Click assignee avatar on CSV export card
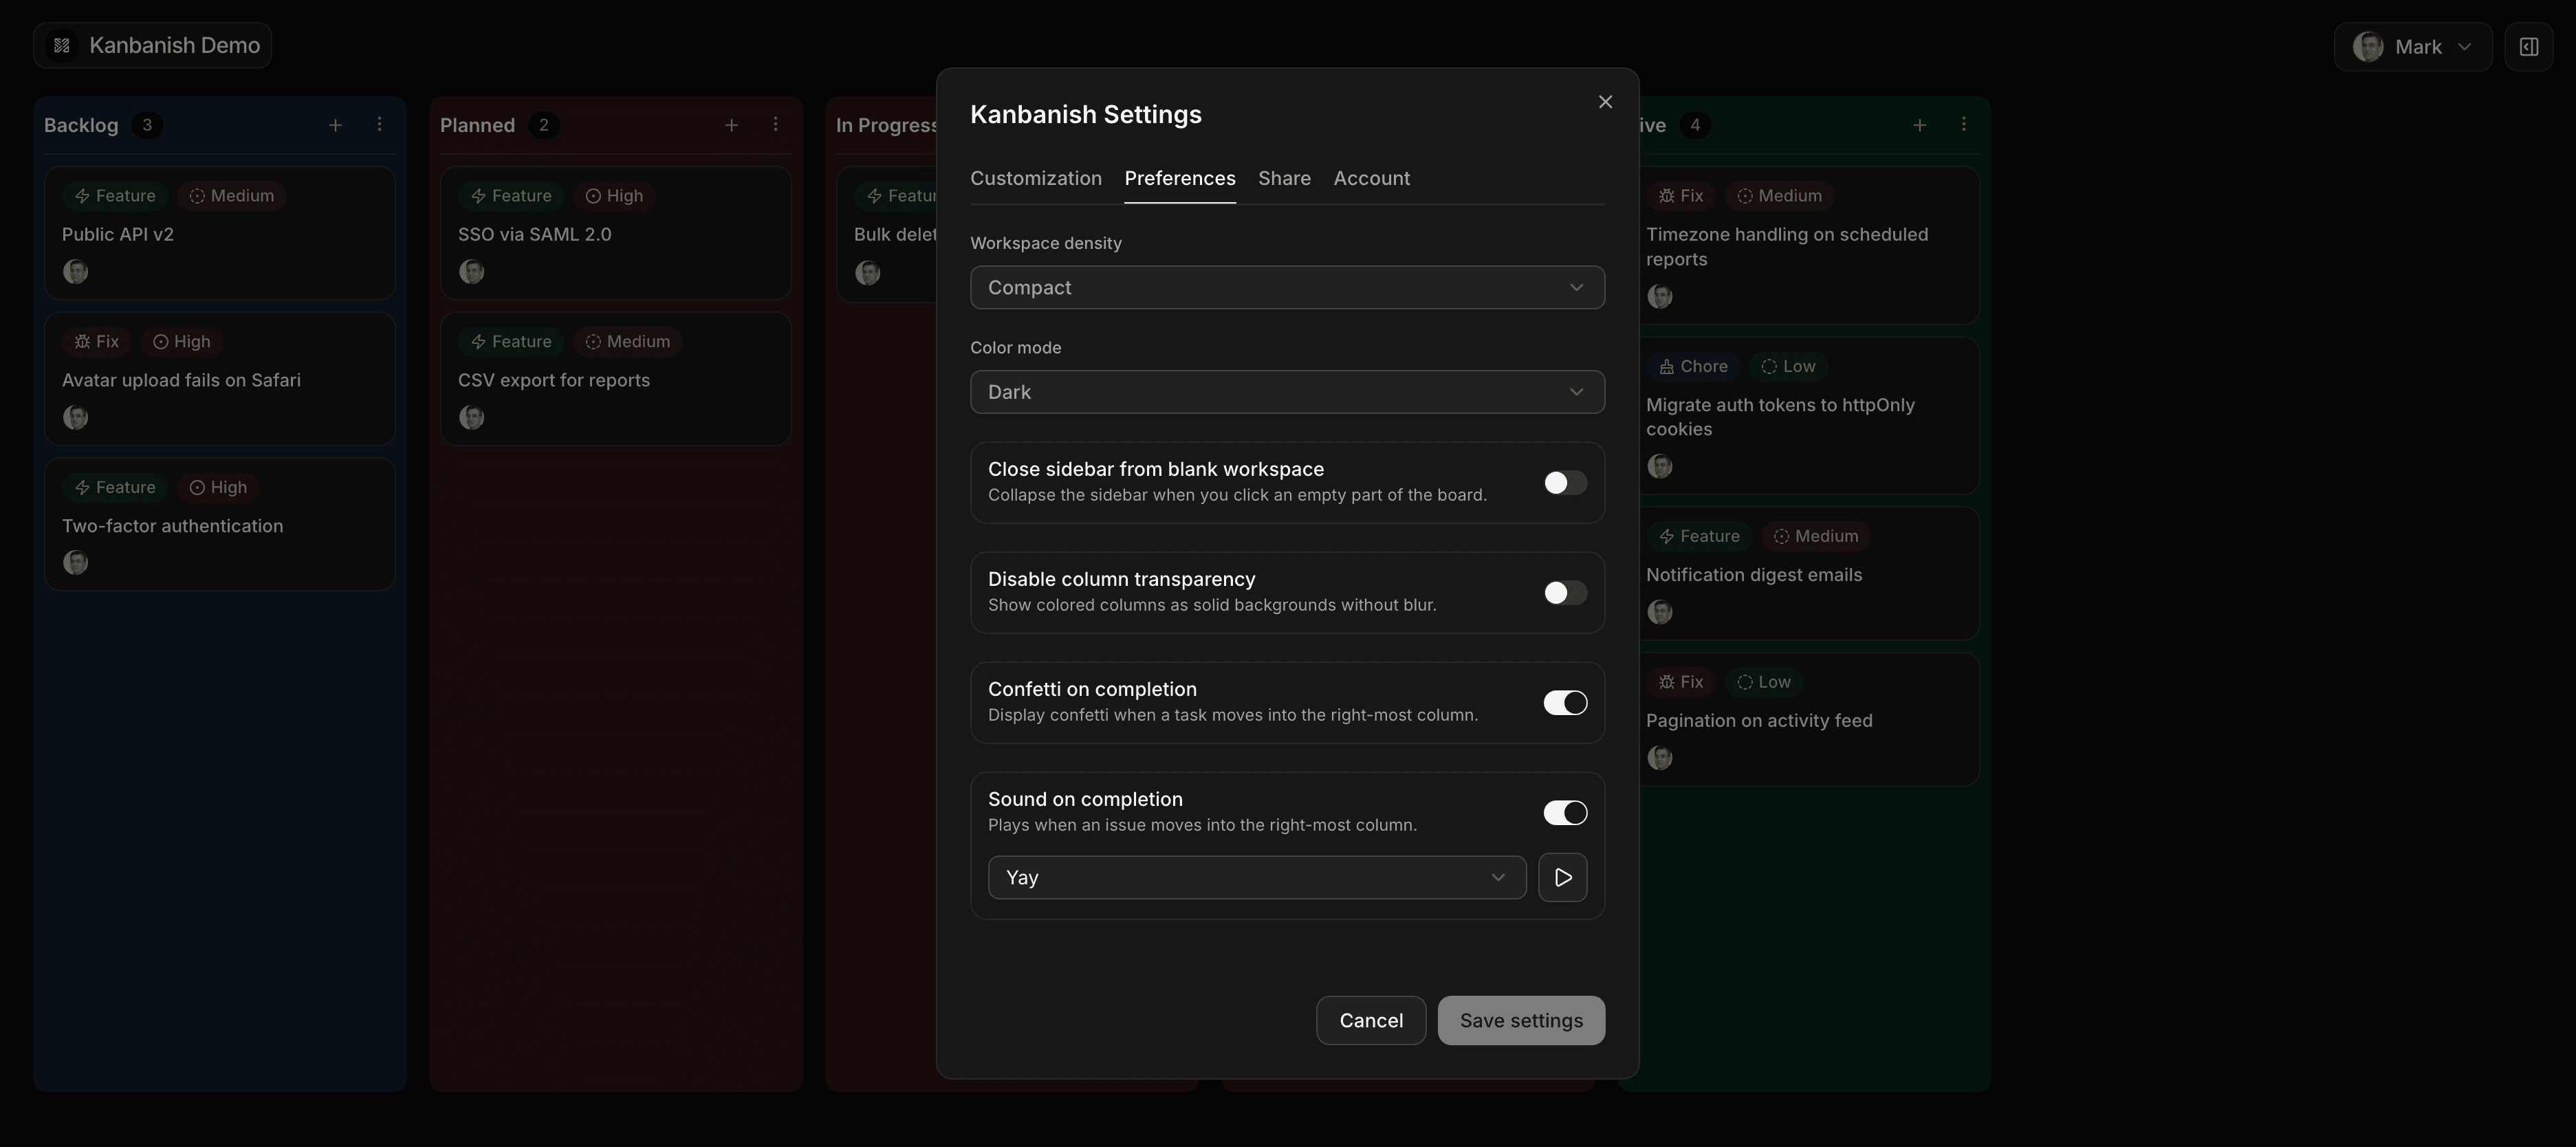 [x=471, y=417]
